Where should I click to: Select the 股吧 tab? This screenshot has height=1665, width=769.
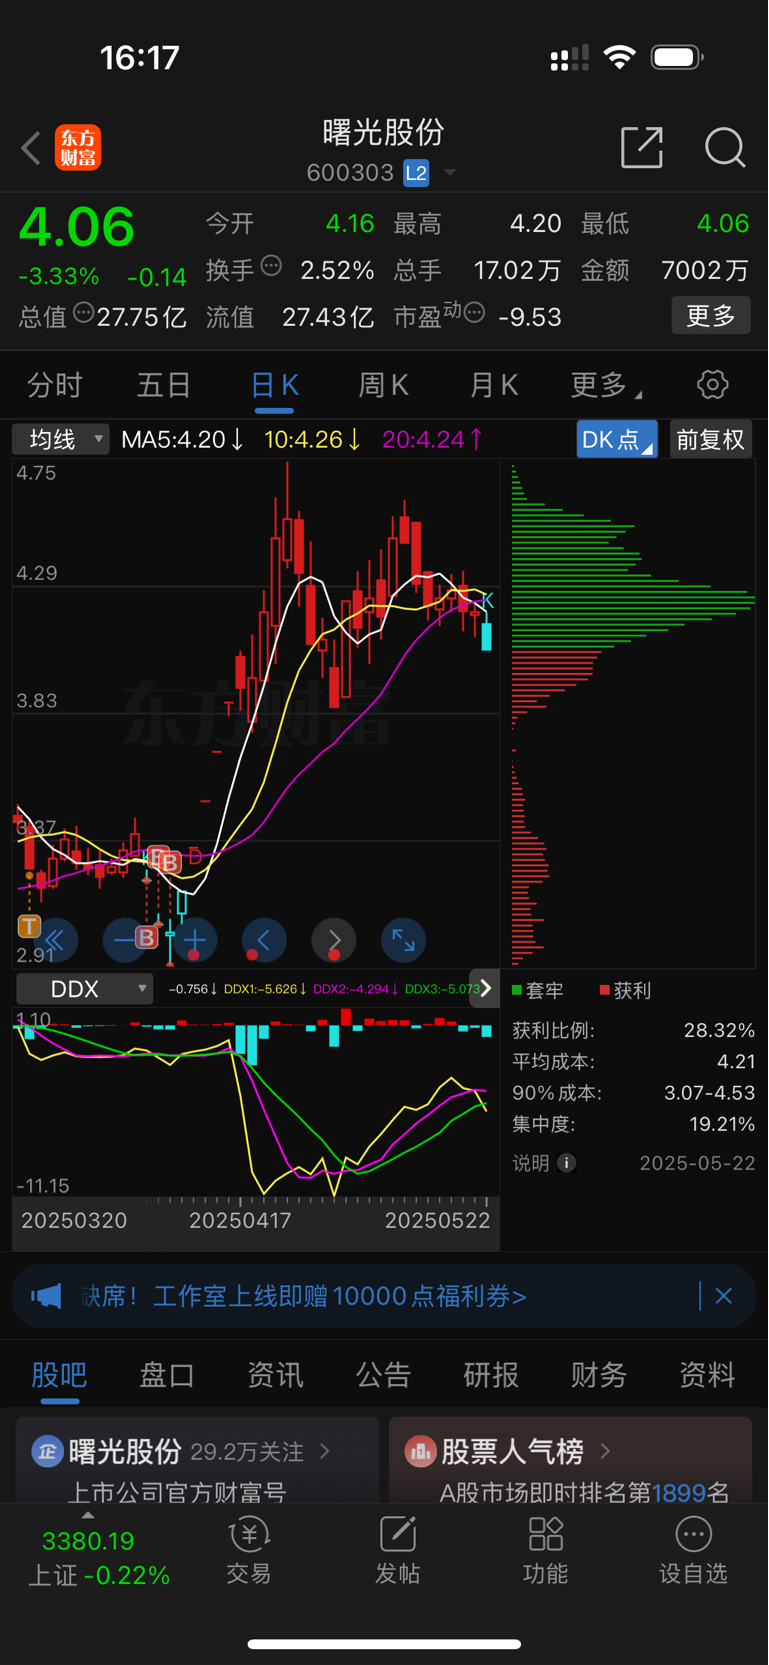coord(59,1376)
